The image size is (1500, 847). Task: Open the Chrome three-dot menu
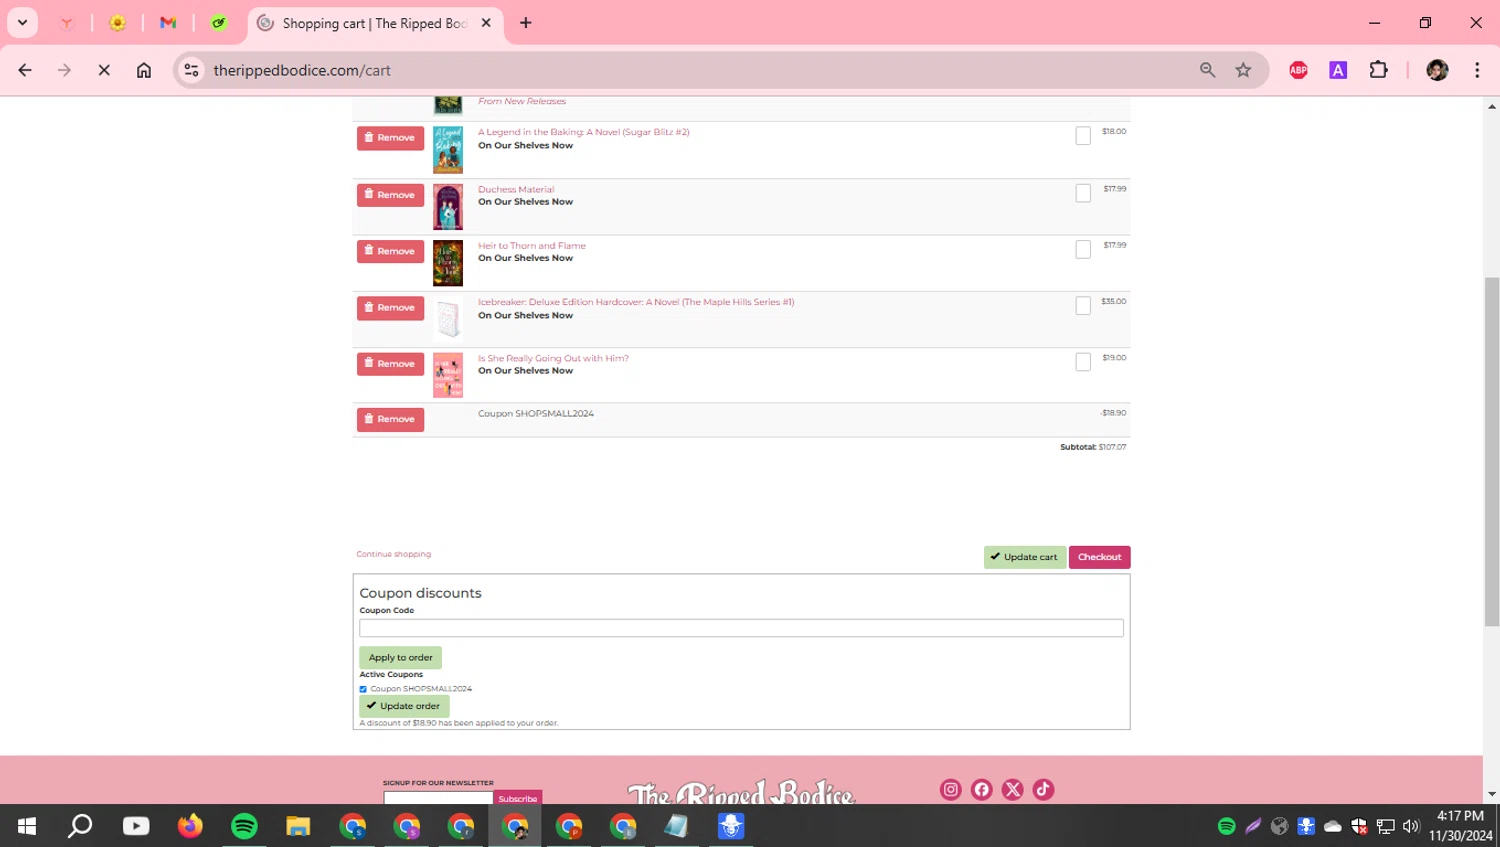pos(1477,70)
